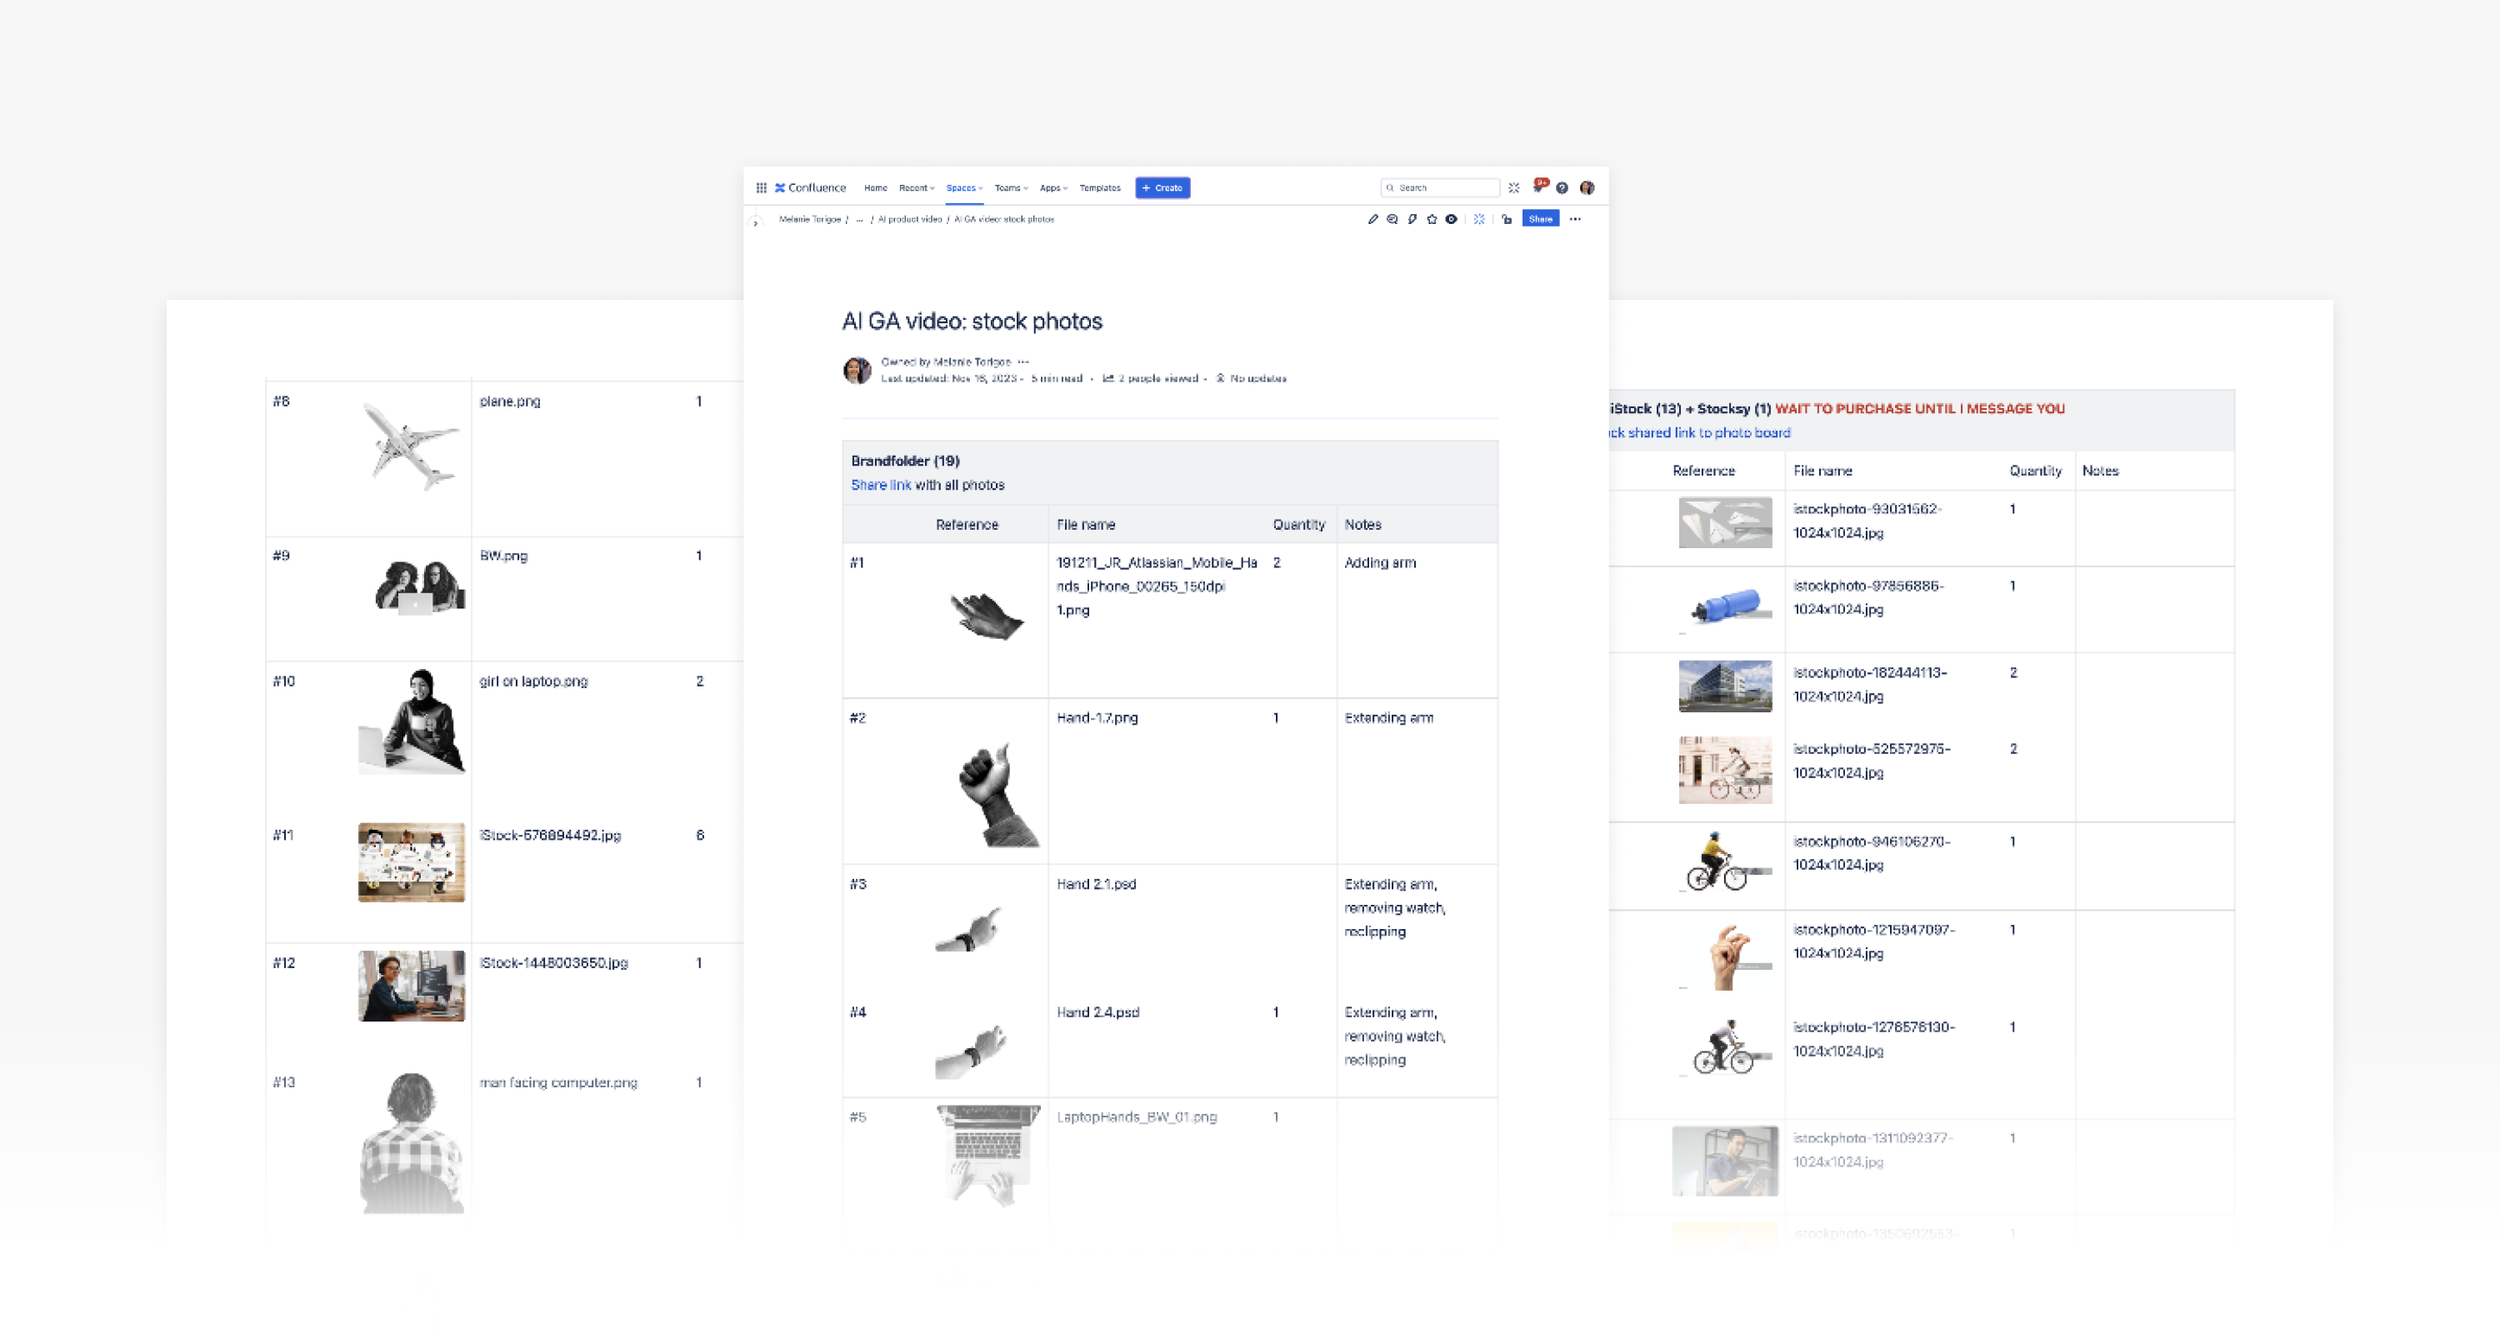Expand the Spaces dropdown menu

click(964, 188)
